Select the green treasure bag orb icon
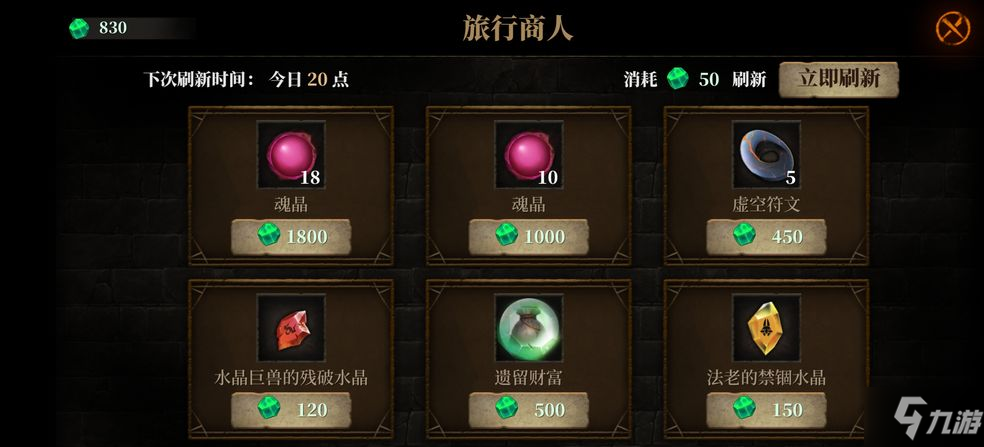This screenshot has width=984, height=447. click(x=528, y=328)
